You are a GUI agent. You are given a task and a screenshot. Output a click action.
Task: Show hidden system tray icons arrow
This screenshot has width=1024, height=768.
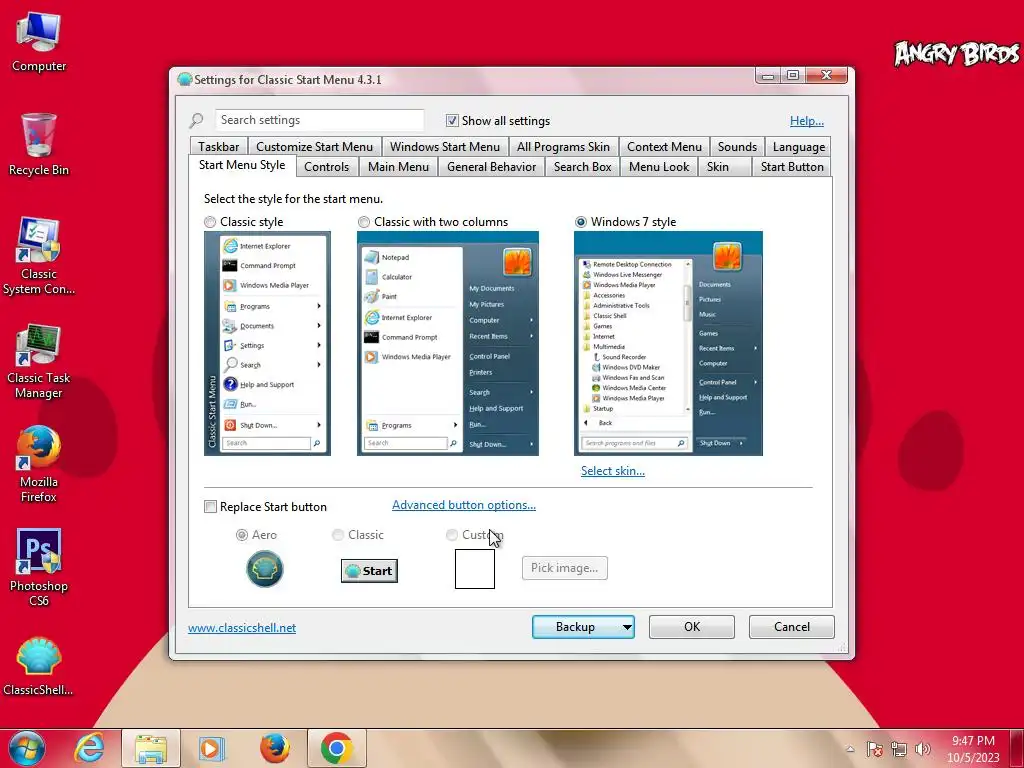click(x=850, y=749)
